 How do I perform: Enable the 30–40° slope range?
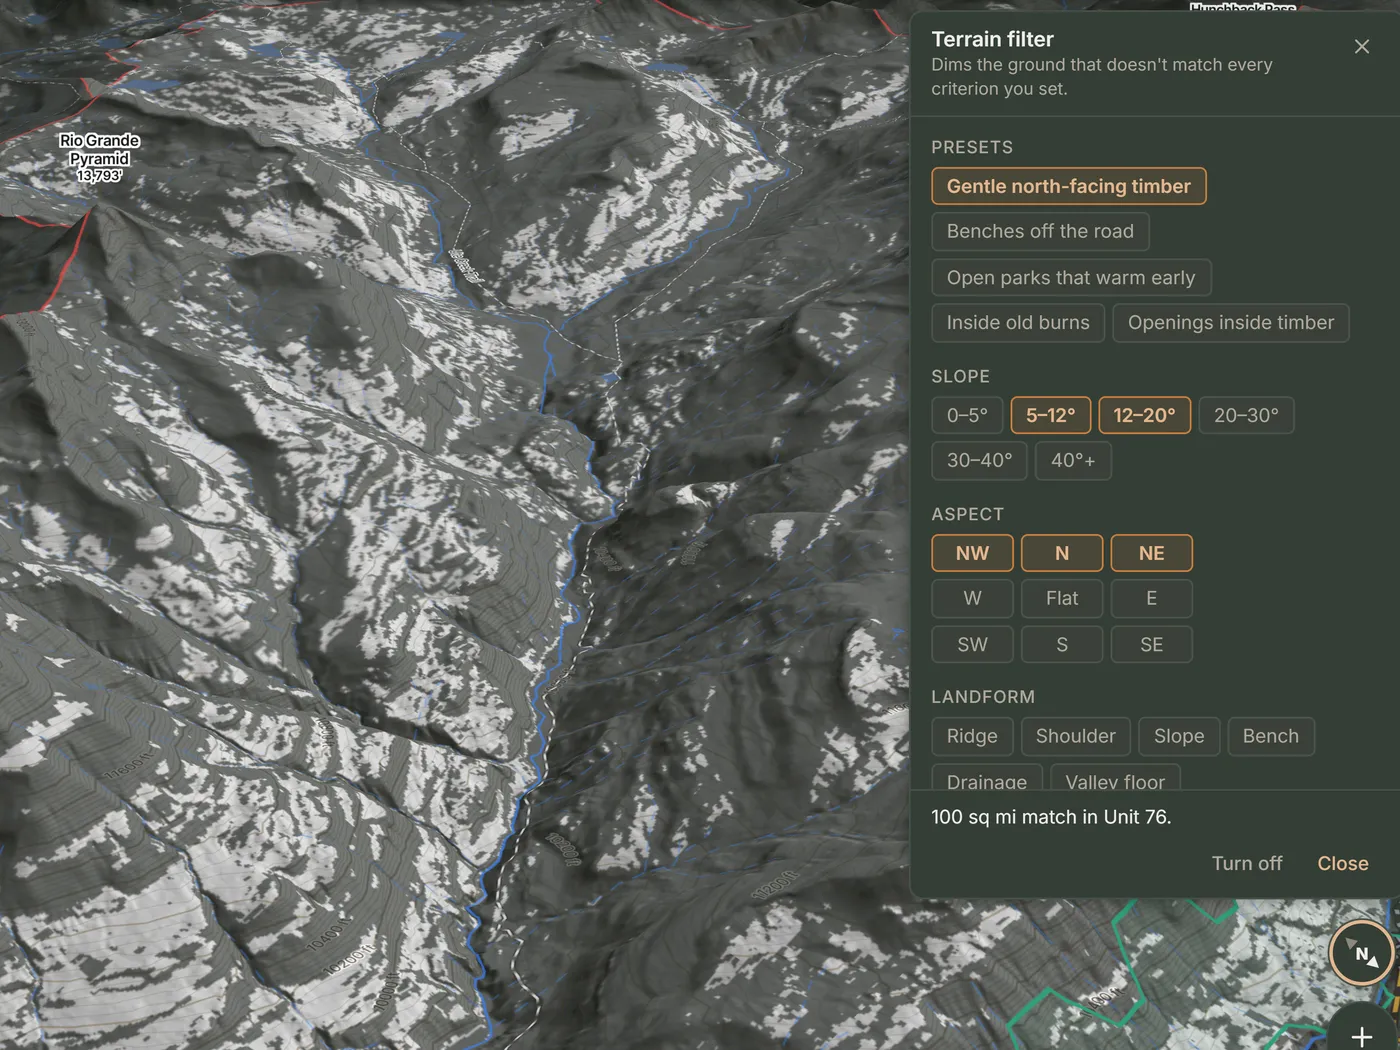point(979,460)
